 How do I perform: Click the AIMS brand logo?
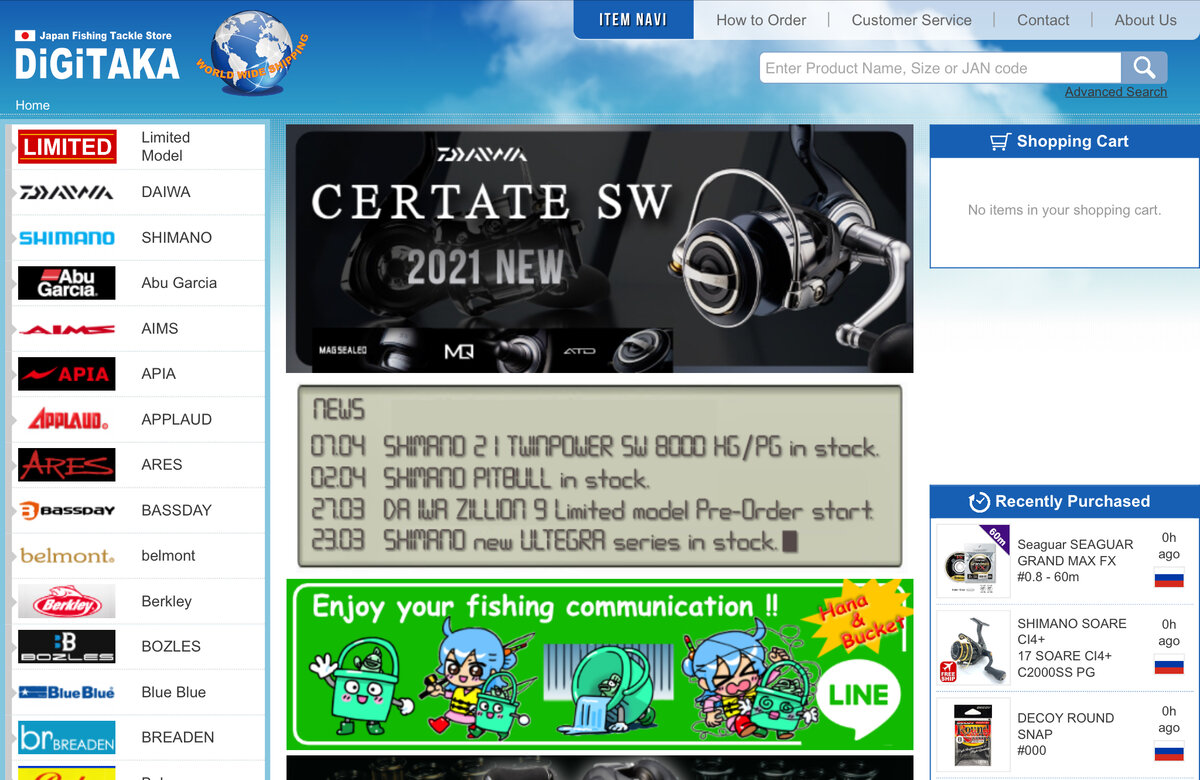point(67,329)
